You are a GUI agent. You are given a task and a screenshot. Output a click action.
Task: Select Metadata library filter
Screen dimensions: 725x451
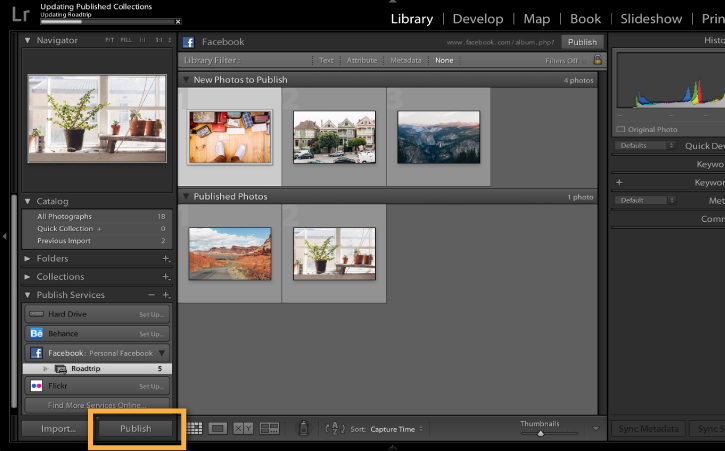tap(406, 60)
